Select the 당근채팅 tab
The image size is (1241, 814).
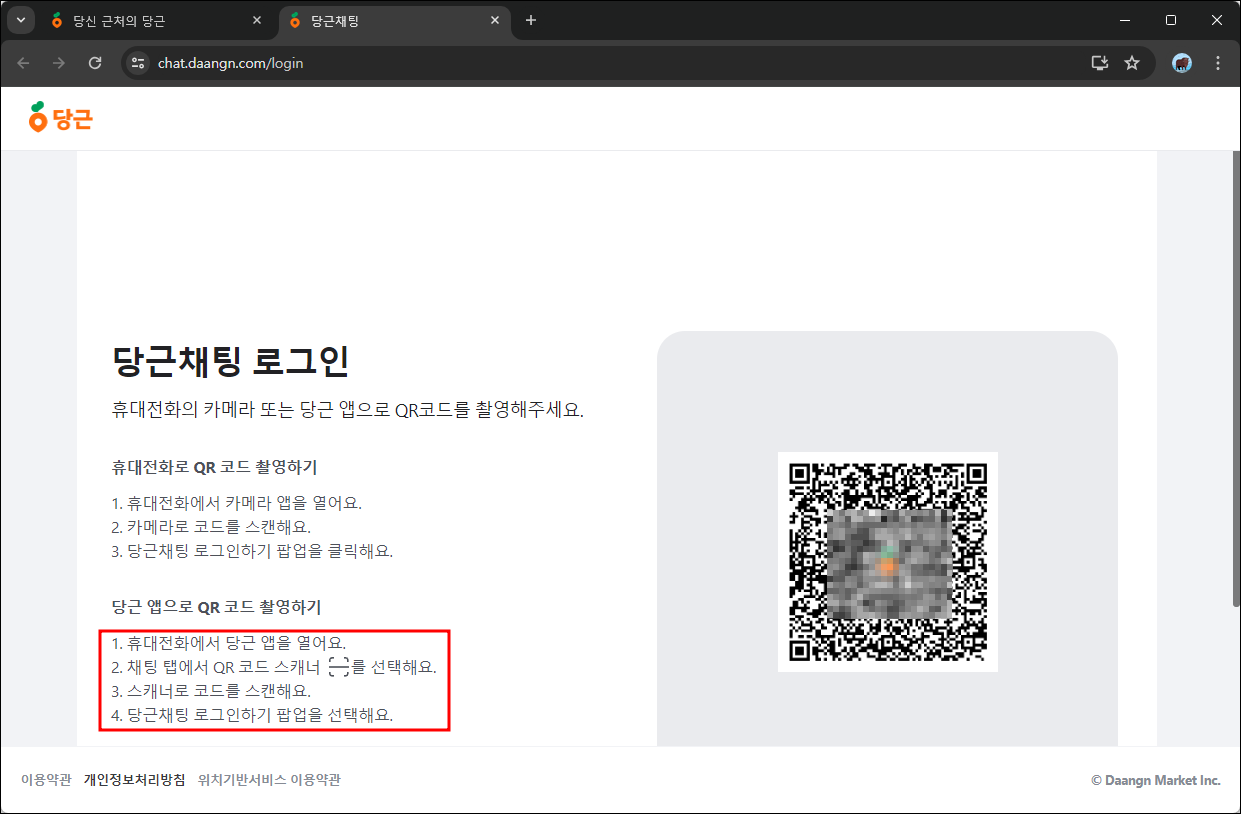point(393,20)
